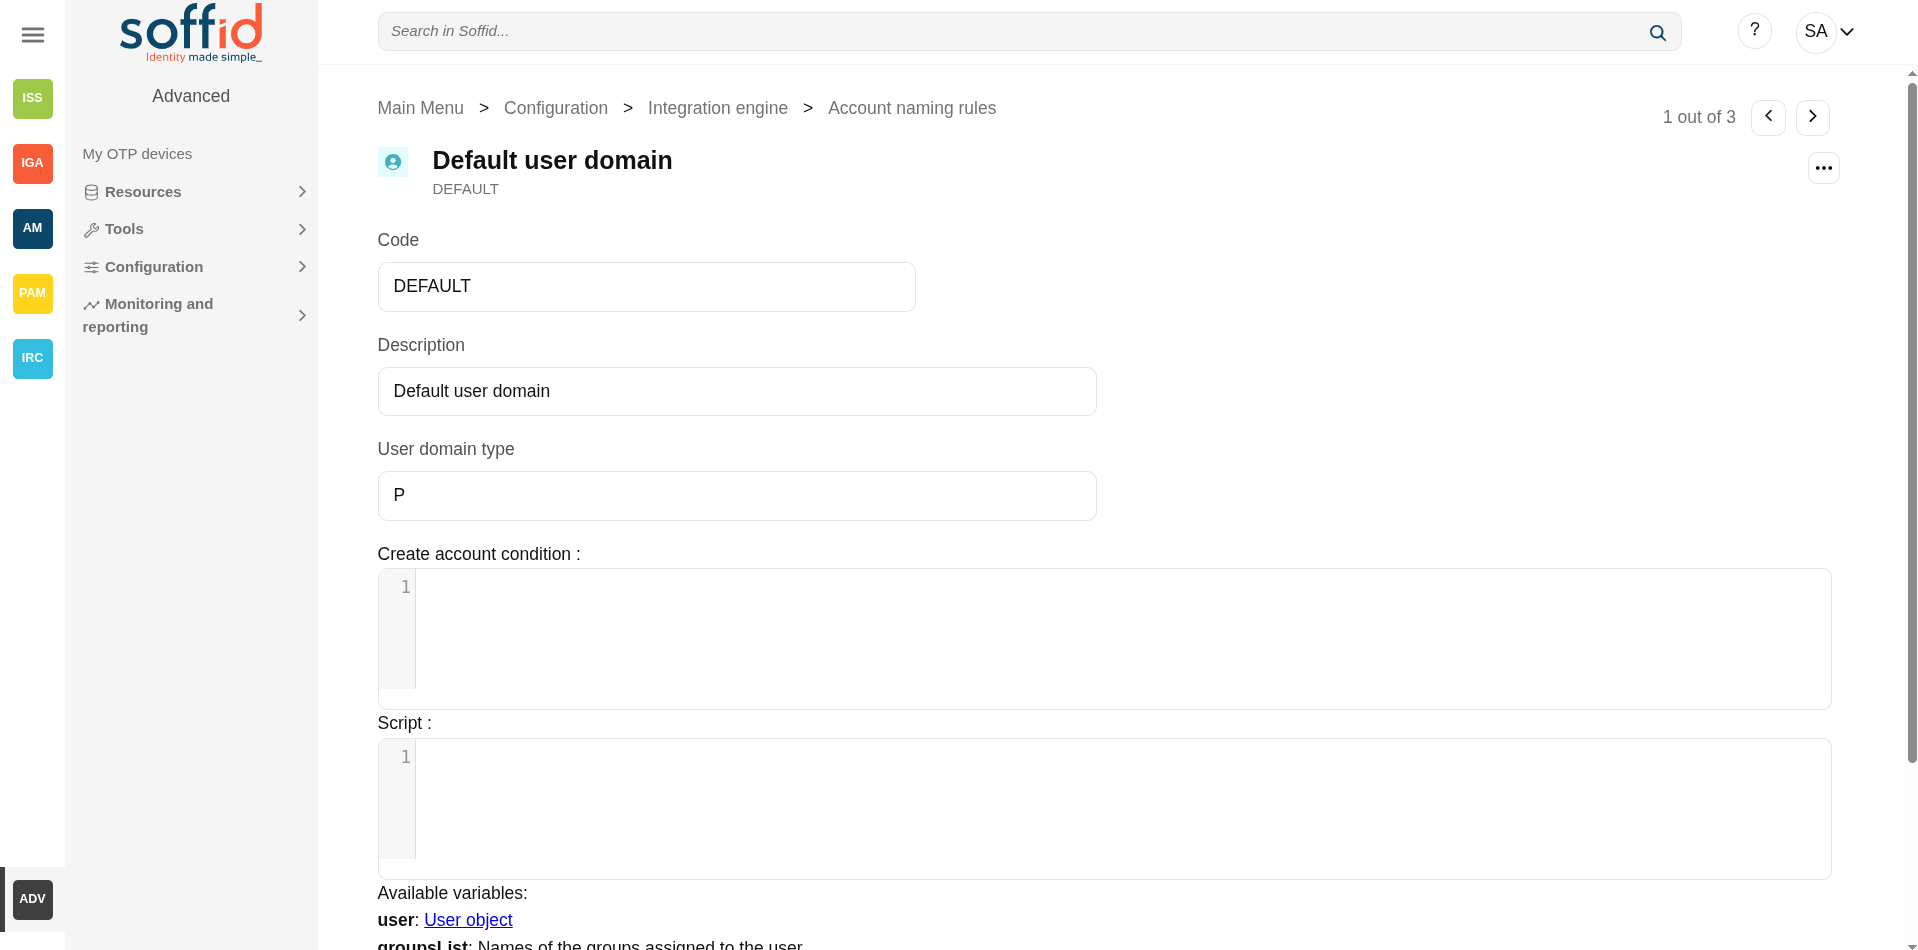Open the IGA module icon
This screenshot has height=950, width=1918.
click(33, 164)
